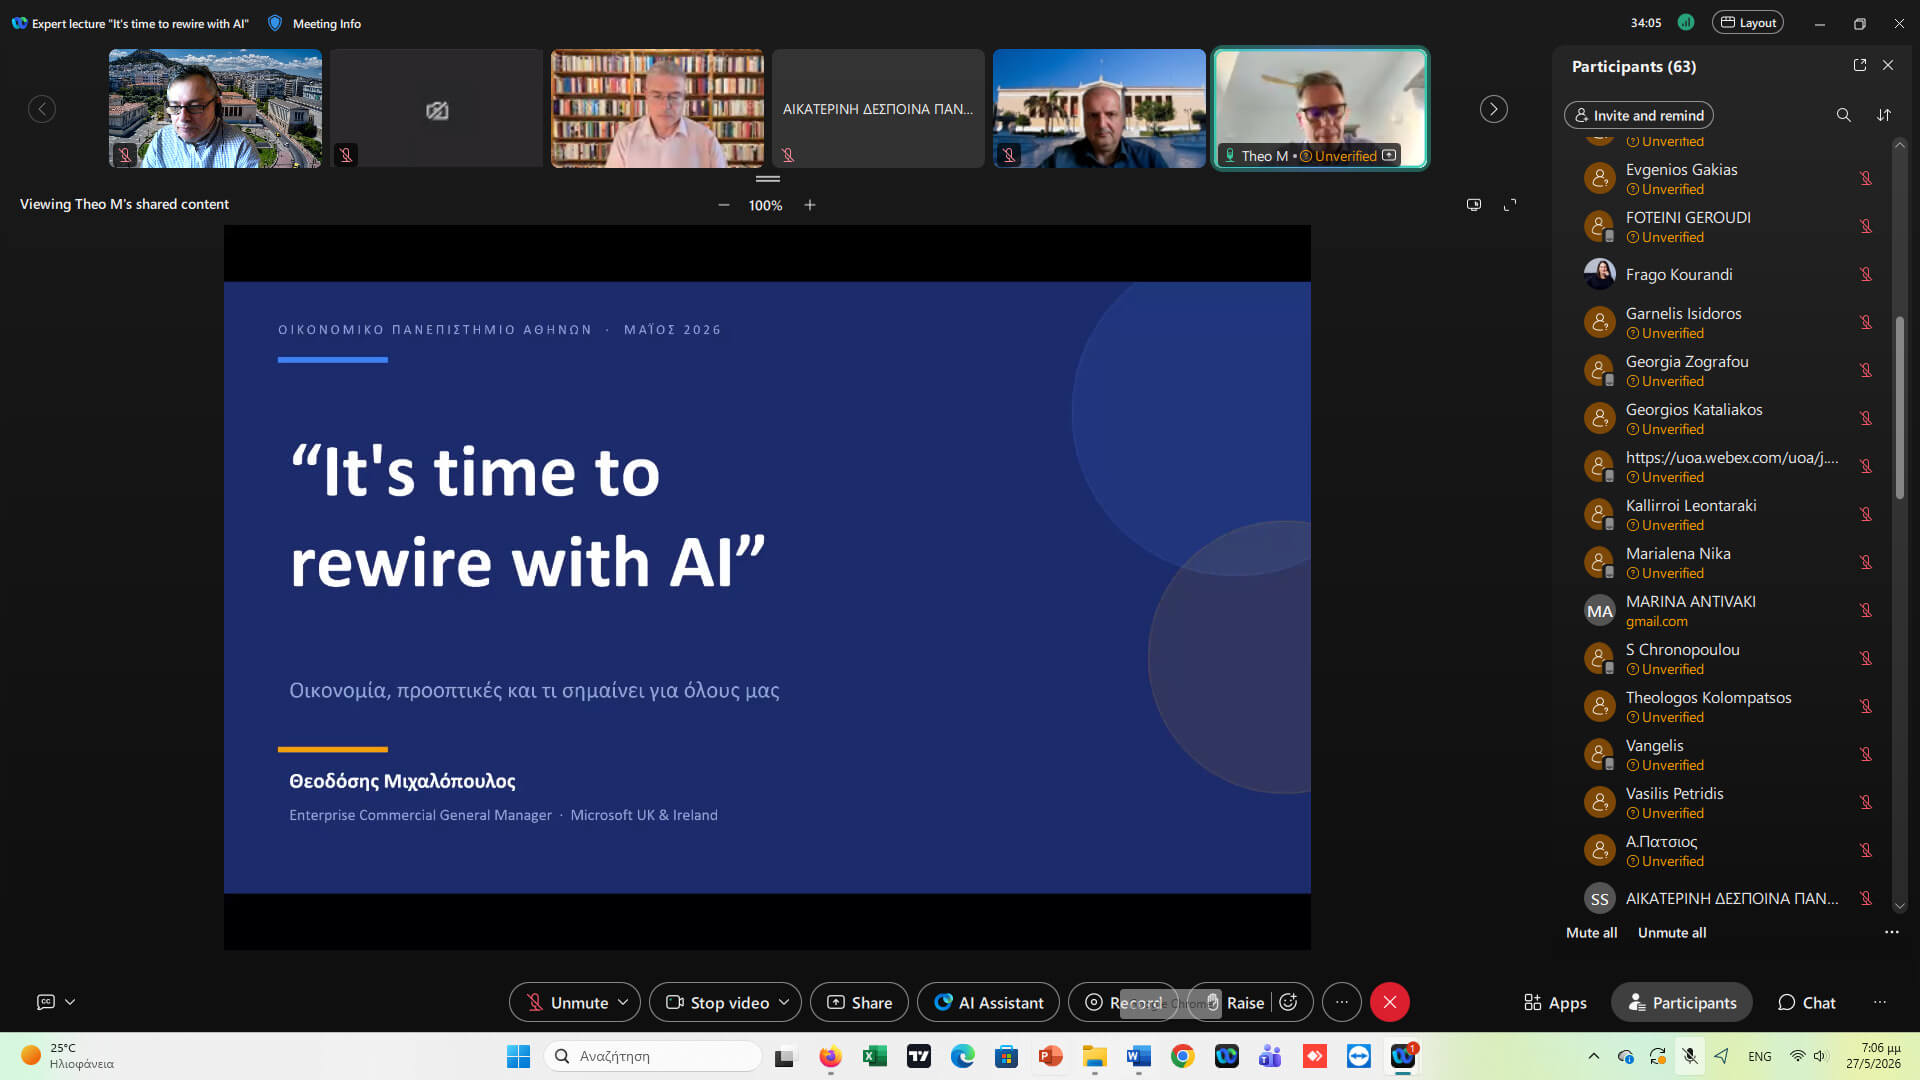1920x1080 pixels.
Task: Open reactions smiley icon
Action: point(1289,1002)
